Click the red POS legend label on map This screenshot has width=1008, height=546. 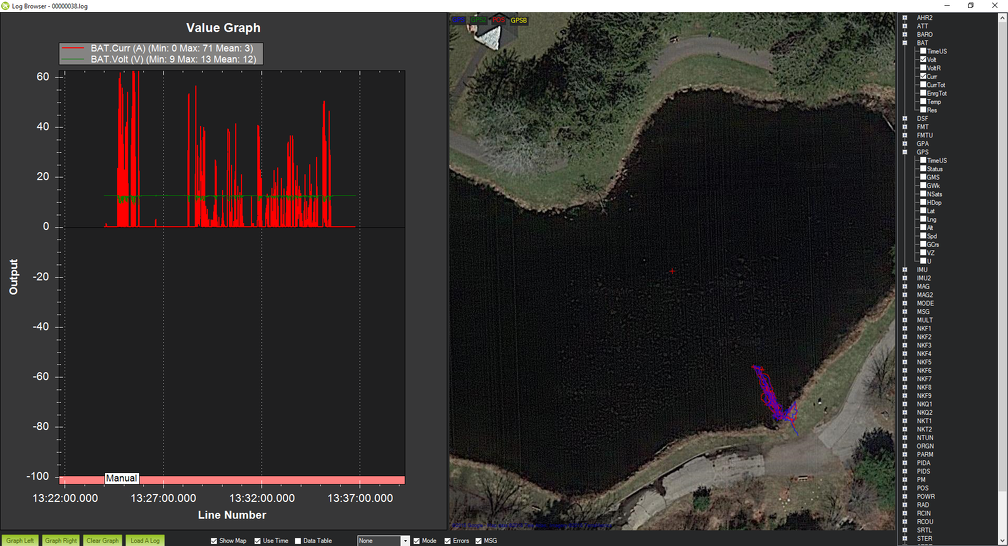click(499, 19)
